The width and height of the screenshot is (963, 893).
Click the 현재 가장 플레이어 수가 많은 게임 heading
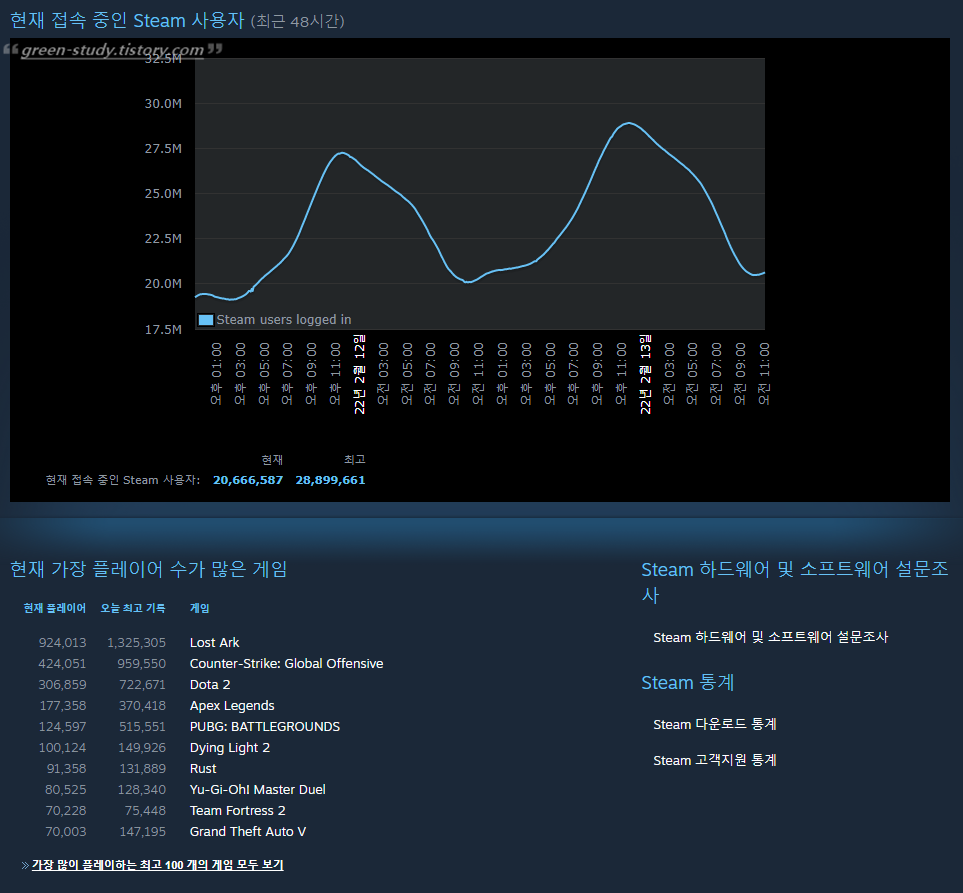coord(149,569)
